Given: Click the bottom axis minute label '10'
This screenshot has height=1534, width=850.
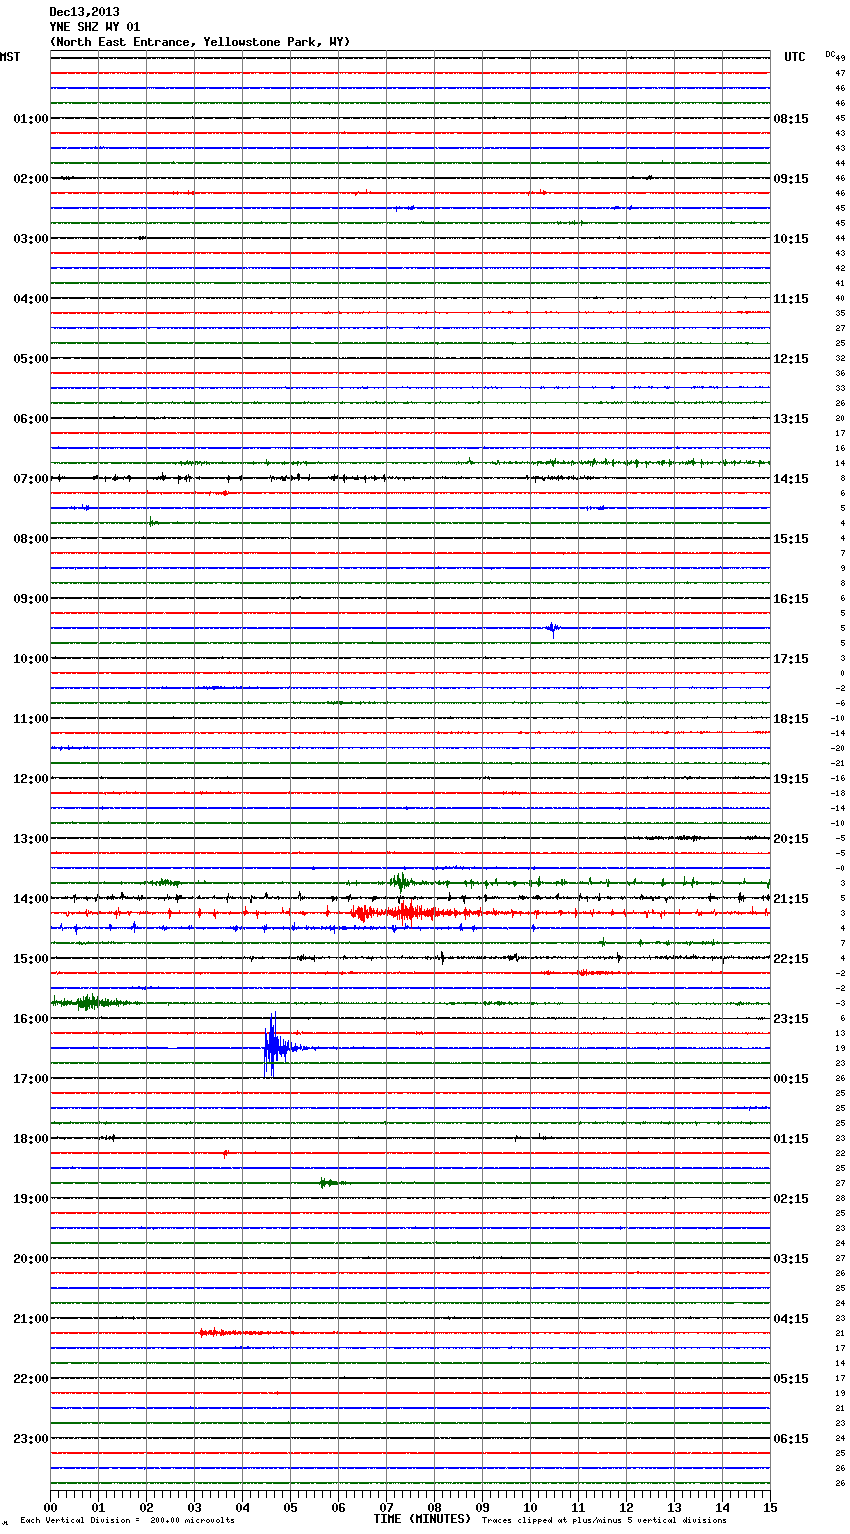Looking at the screenshot, I should coord(530,1507).
